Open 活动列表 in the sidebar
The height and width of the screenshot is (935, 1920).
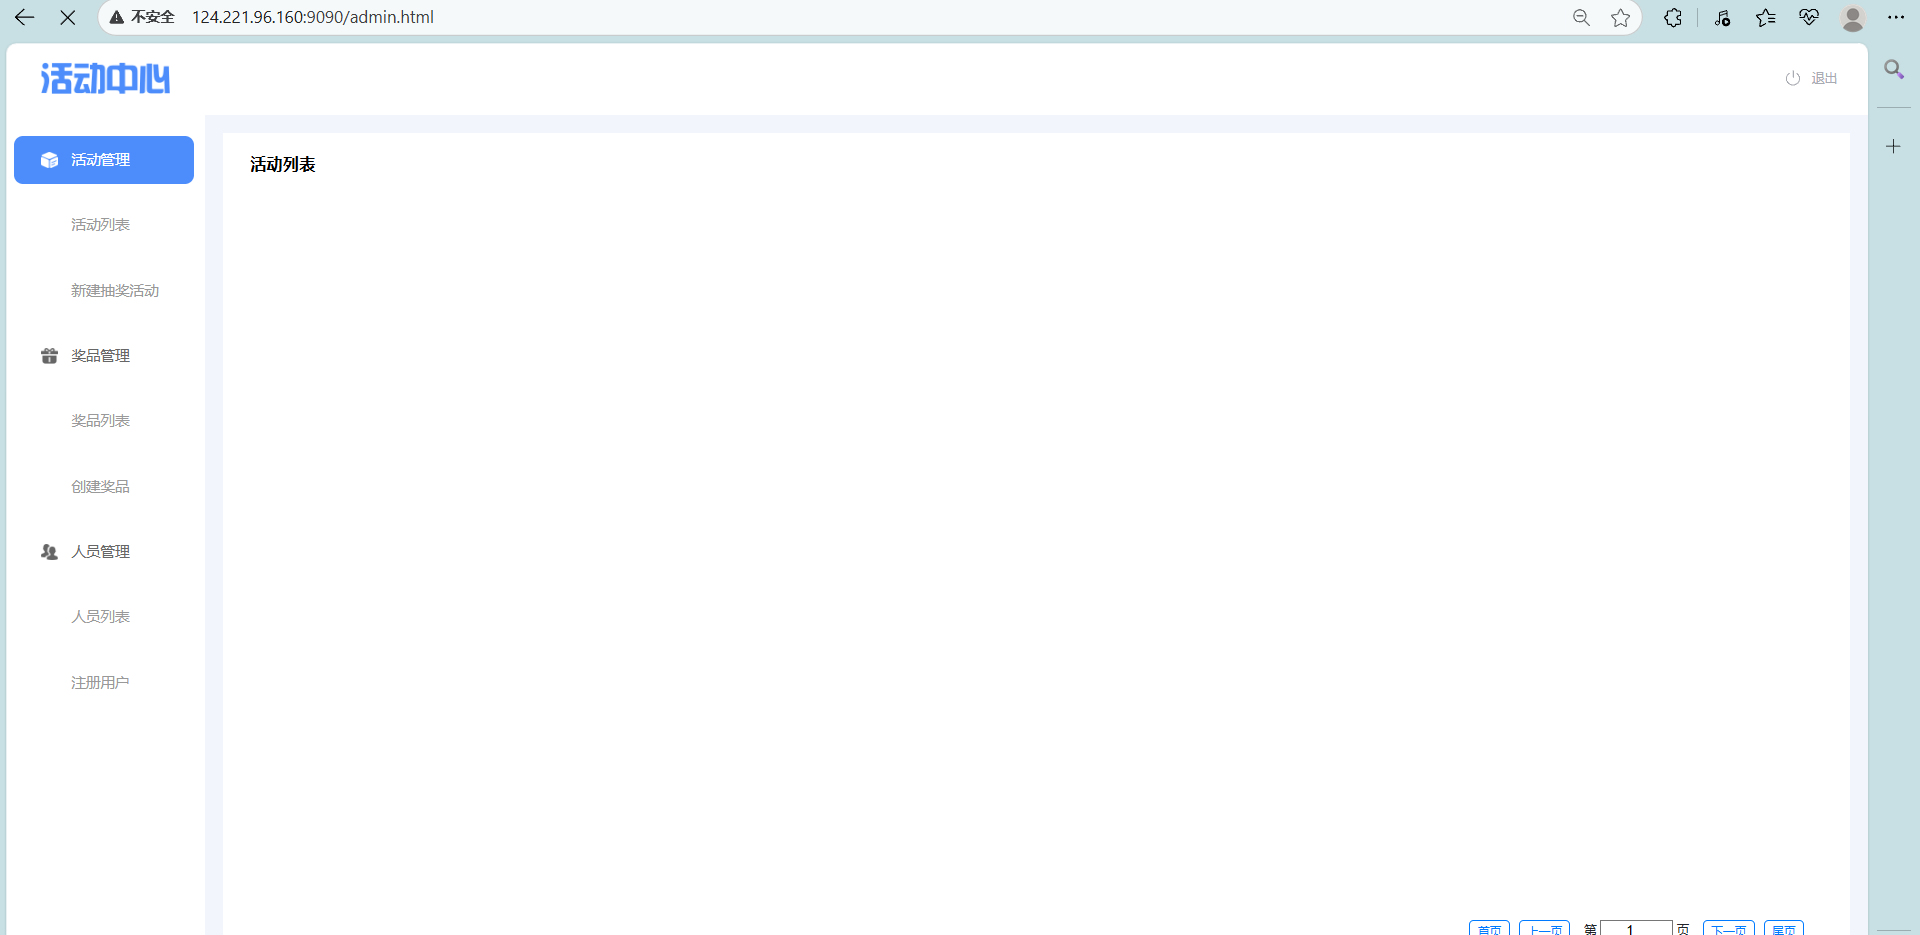click(x=100, y=225)
